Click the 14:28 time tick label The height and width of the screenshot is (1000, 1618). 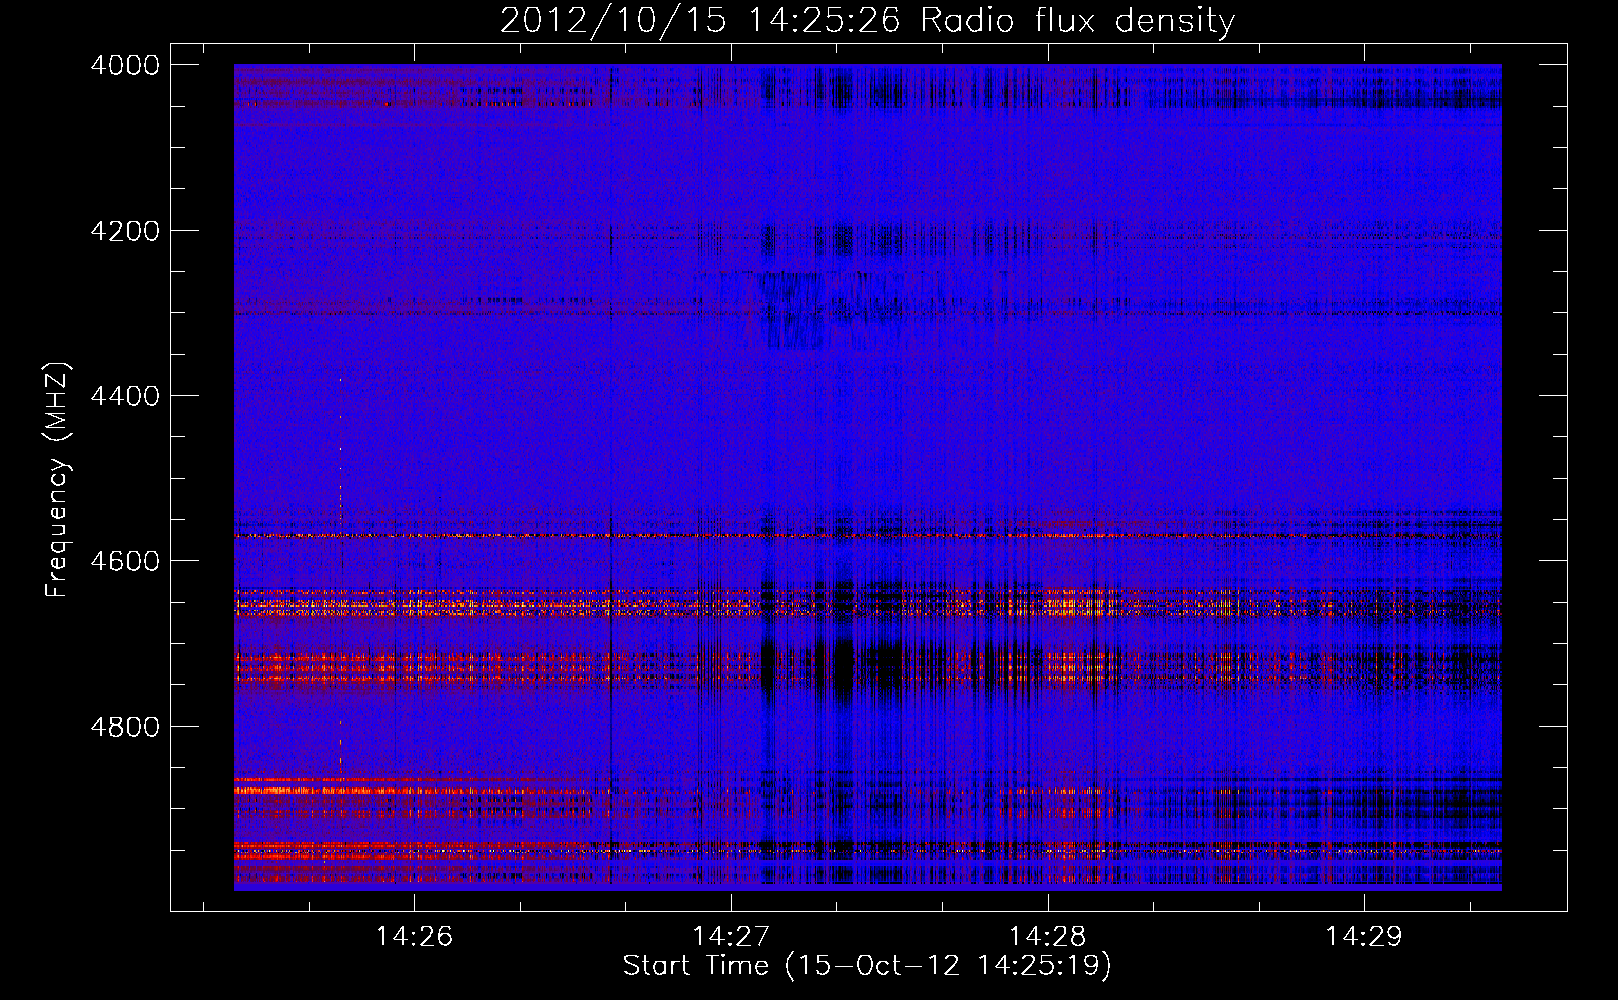tap(1047, 936)
